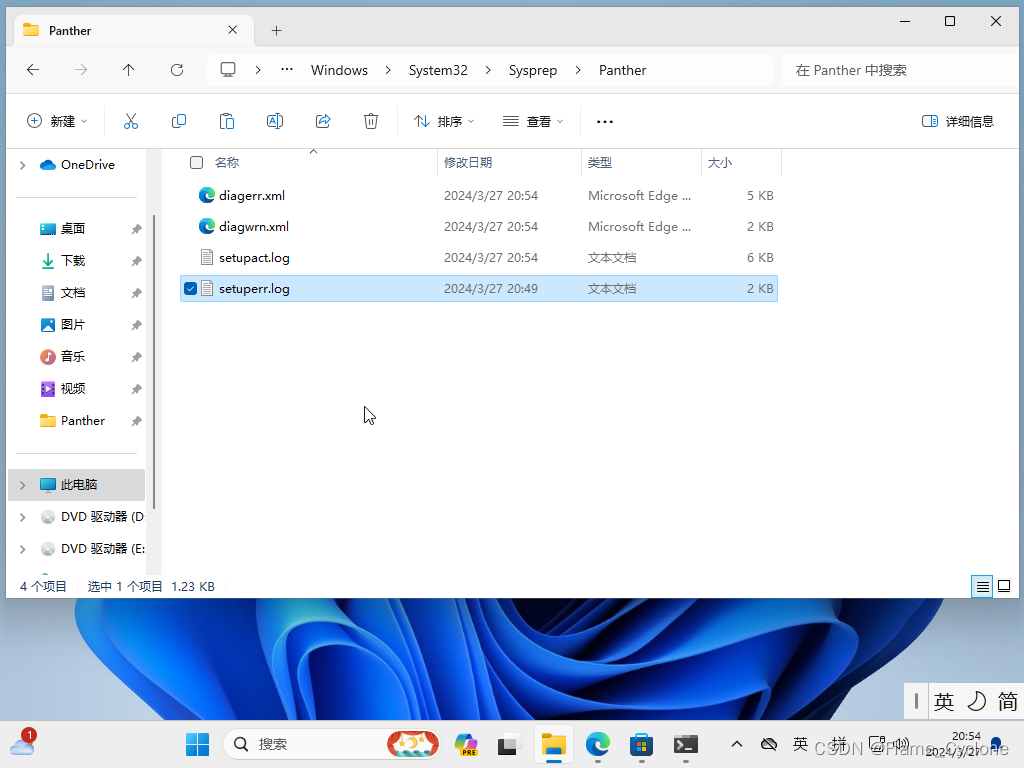
Task: Expand the DVD drive (E:) node
Action: 23,549
